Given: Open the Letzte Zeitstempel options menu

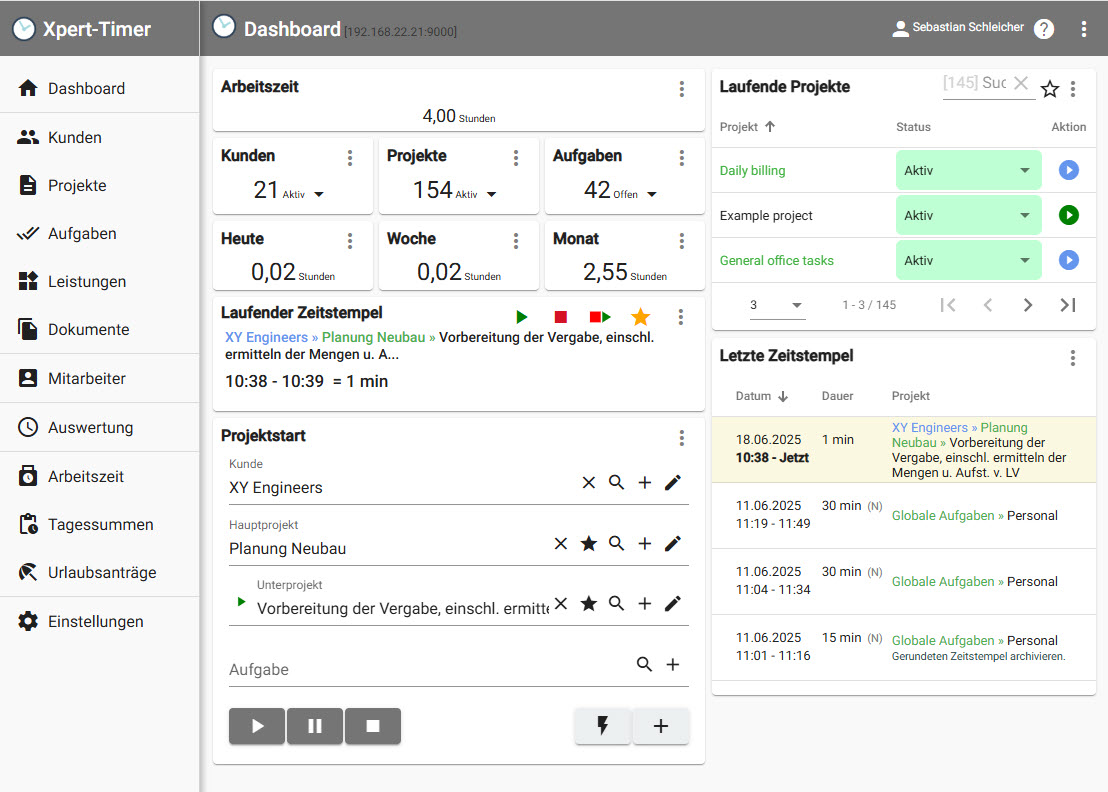Looking at the screenshot, I should (x=1073, y=358).
